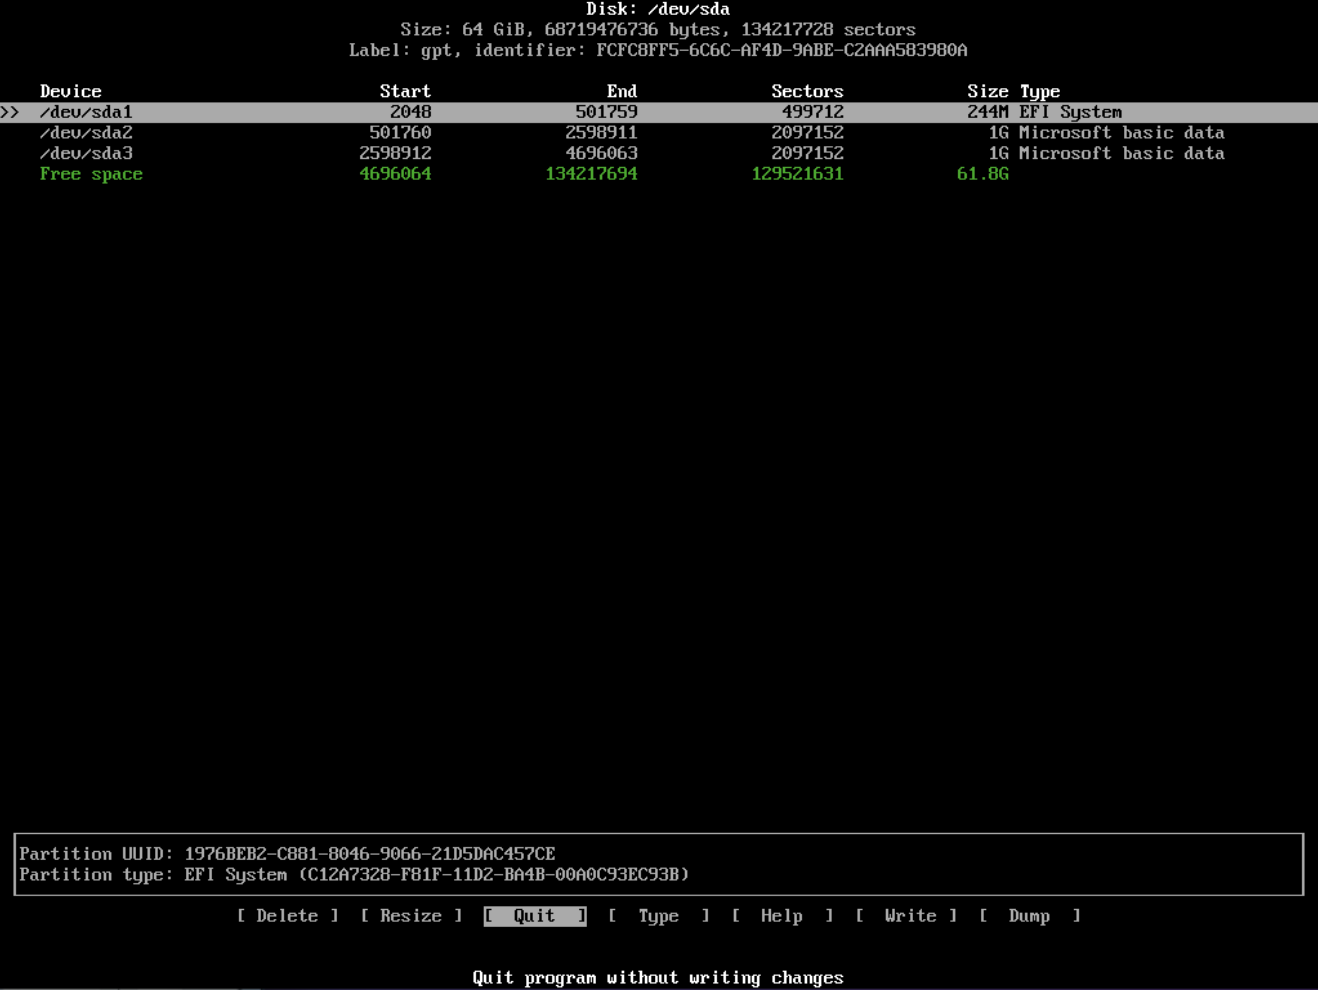1318x990 pixels.
Task: Click free space end value 134217694
Action: pyautogui.click(x=591, y=174)
